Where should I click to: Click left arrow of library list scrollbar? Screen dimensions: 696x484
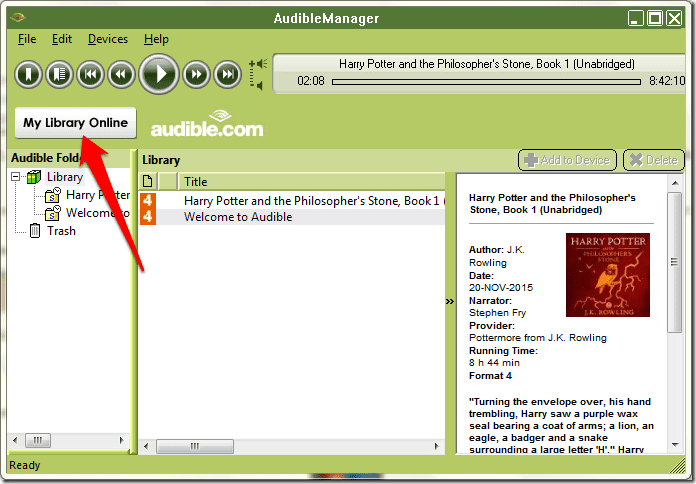pos(146,446)
